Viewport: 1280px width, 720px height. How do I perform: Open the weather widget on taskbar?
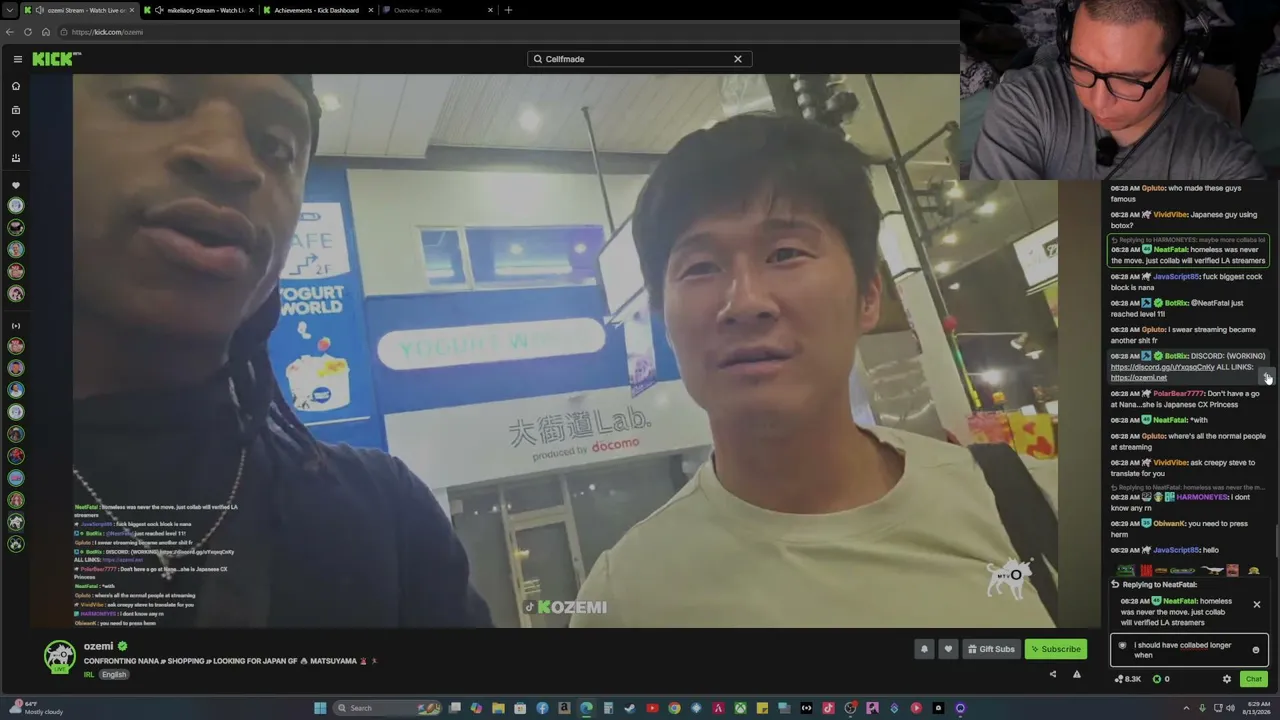click(36, 708)
